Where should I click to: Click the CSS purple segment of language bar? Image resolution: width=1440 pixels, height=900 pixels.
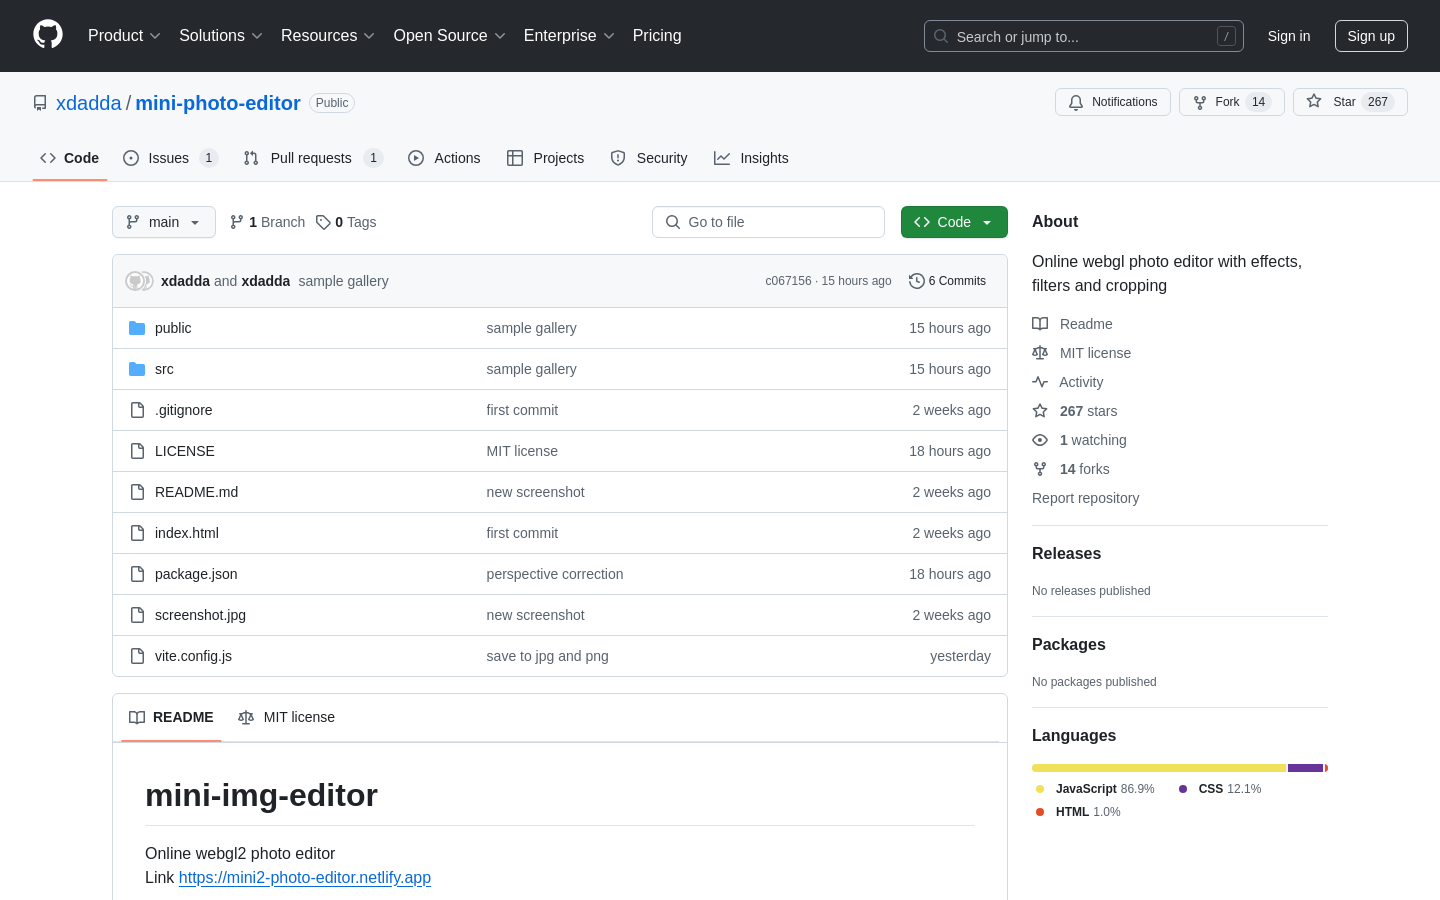click(x=1305, y=768)
